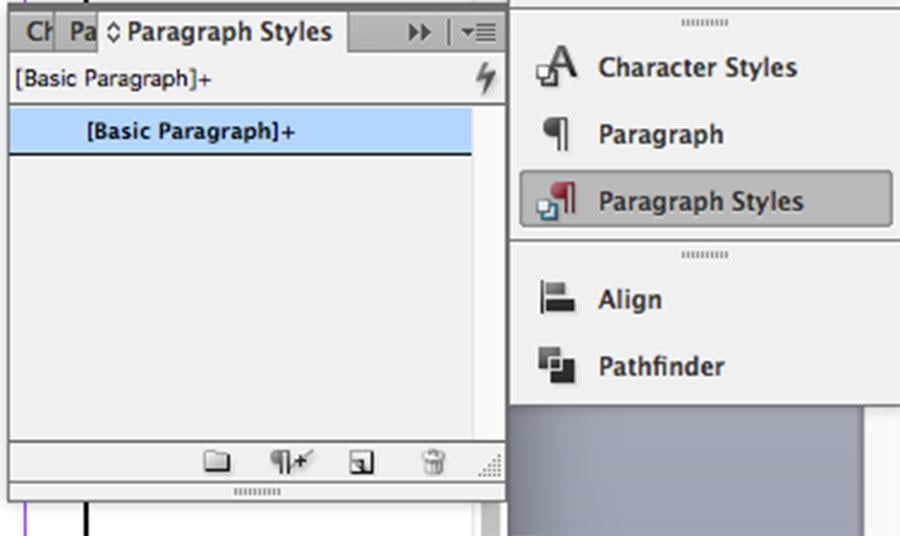This screenshot has height=536, width=900.
Task: Click the gripper bar above Character Styles
Action: coord(705,22)
